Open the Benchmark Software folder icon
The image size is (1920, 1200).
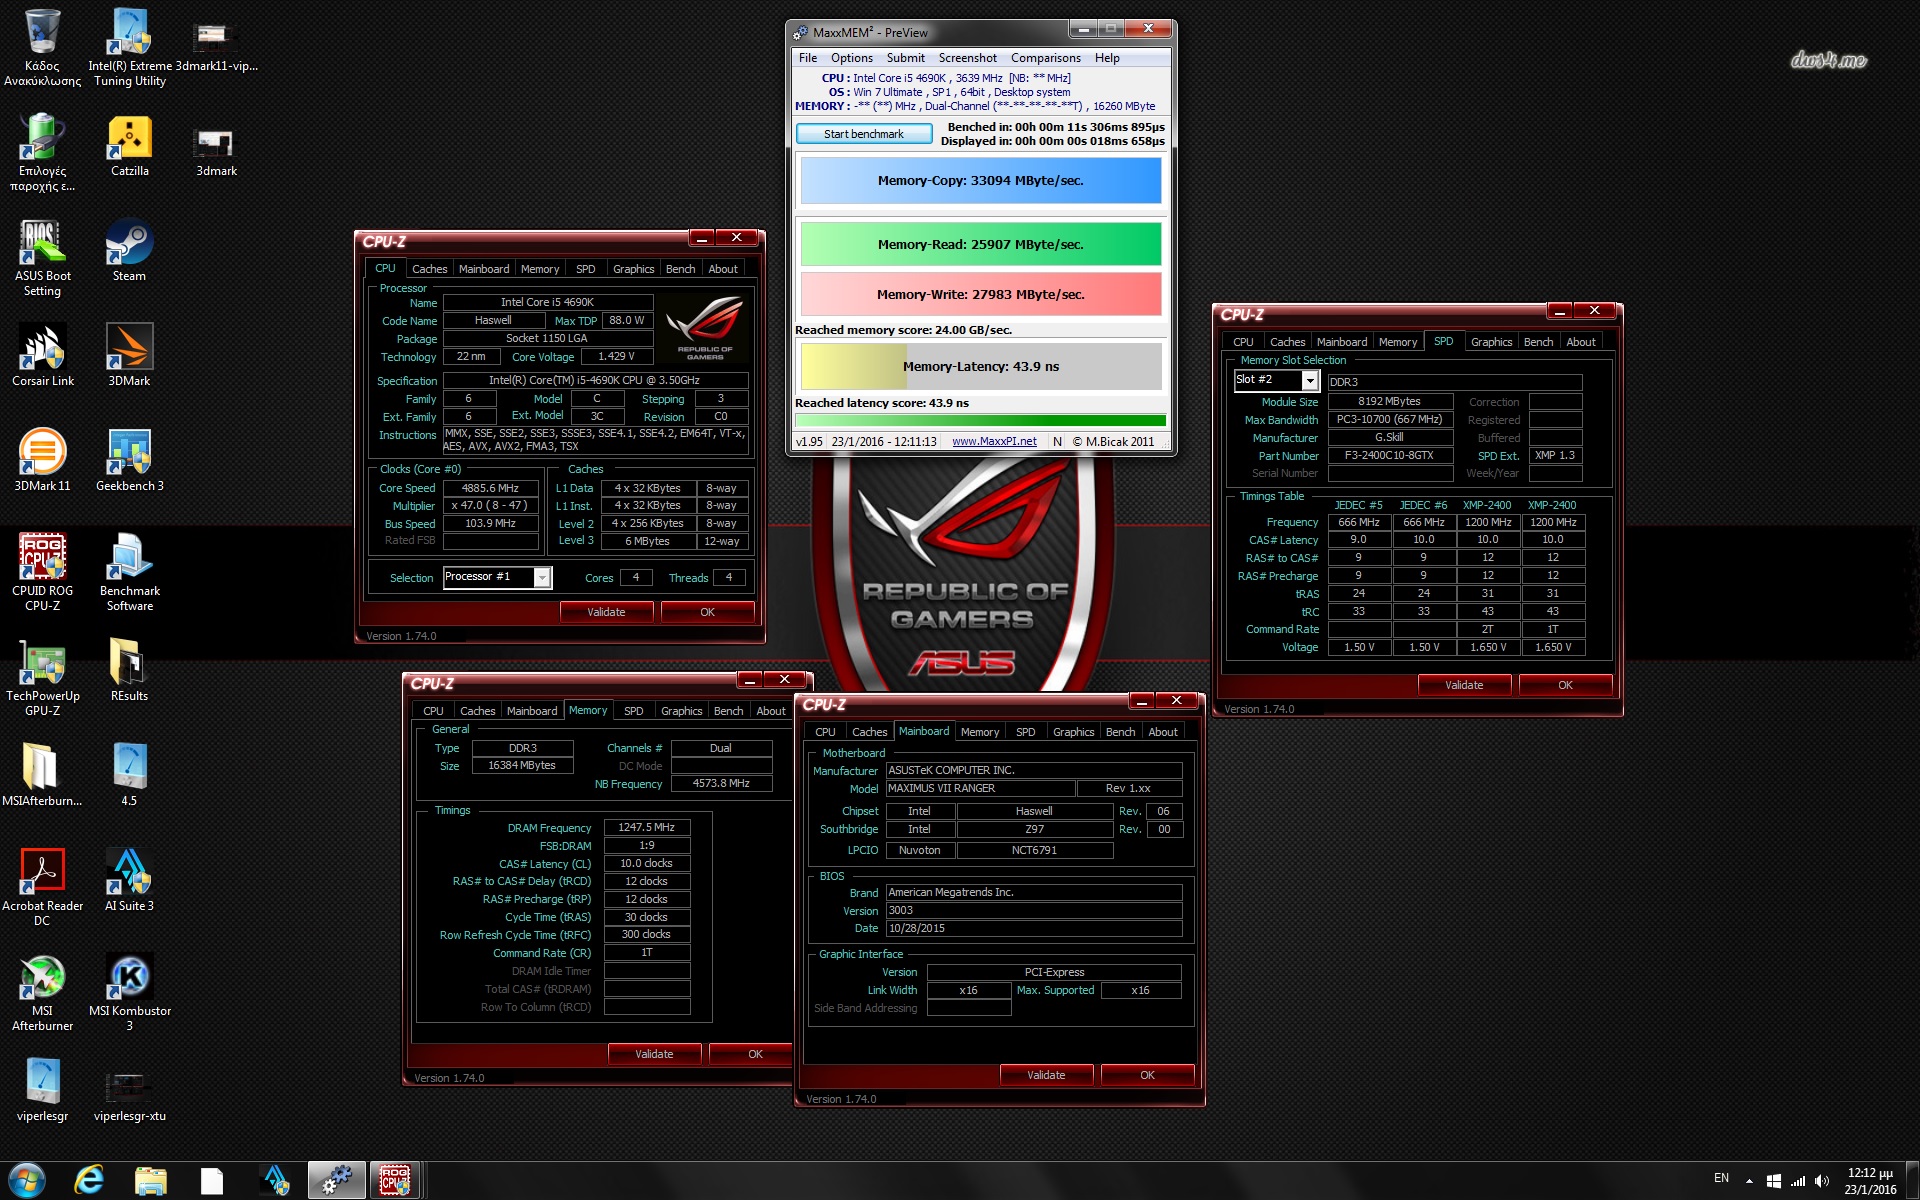point(130,572)
